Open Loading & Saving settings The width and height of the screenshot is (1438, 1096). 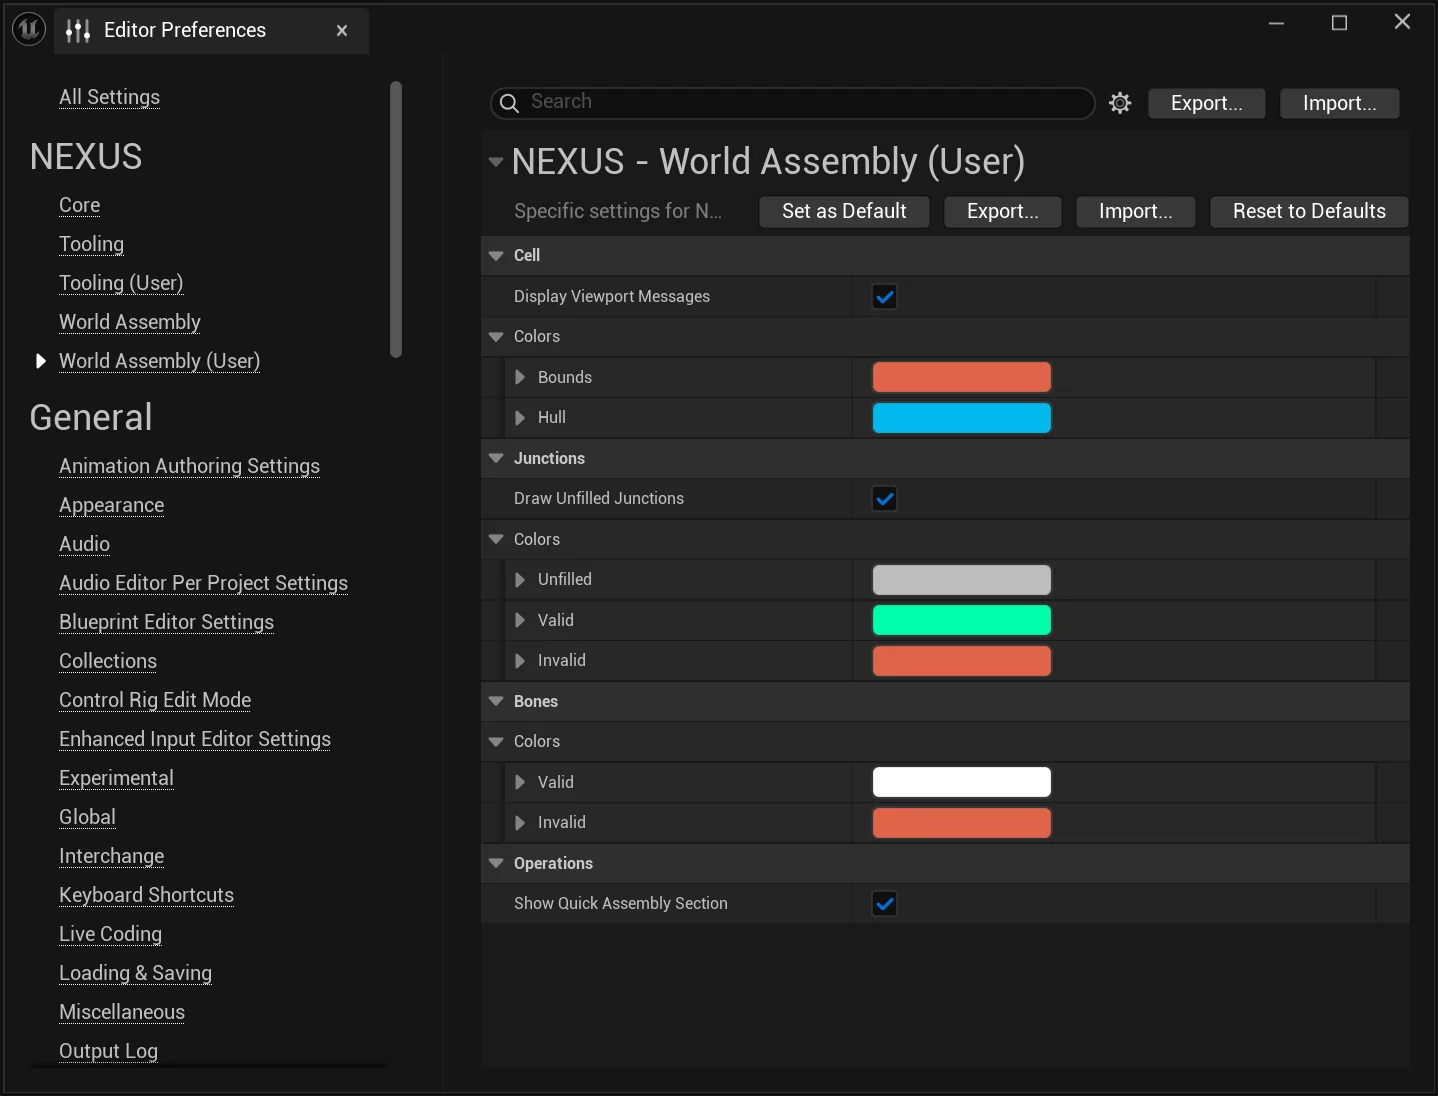135,973
